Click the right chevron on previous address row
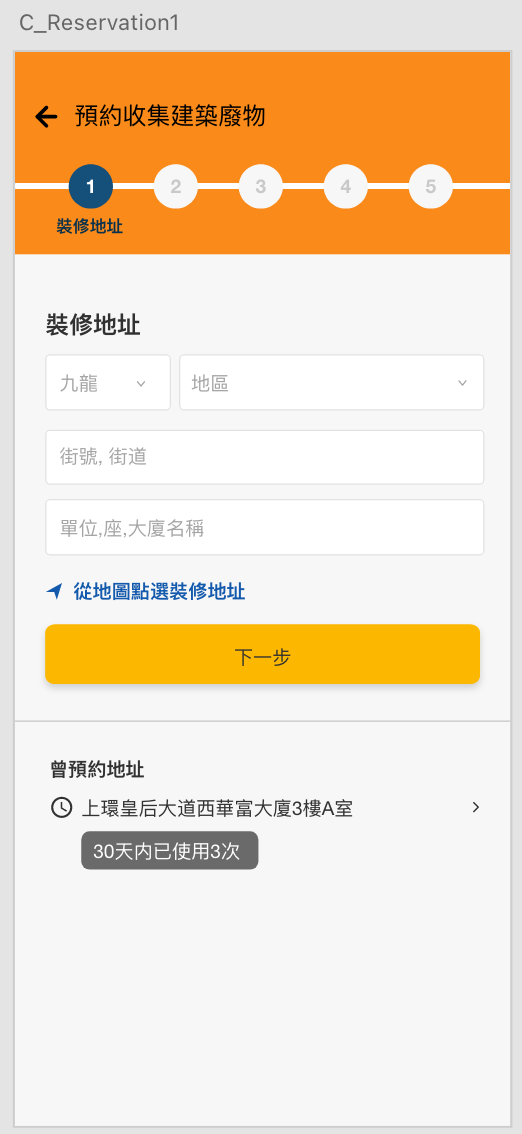Image resolution: width=522 pixels, height=1134 pixels. tap(476, 807)
